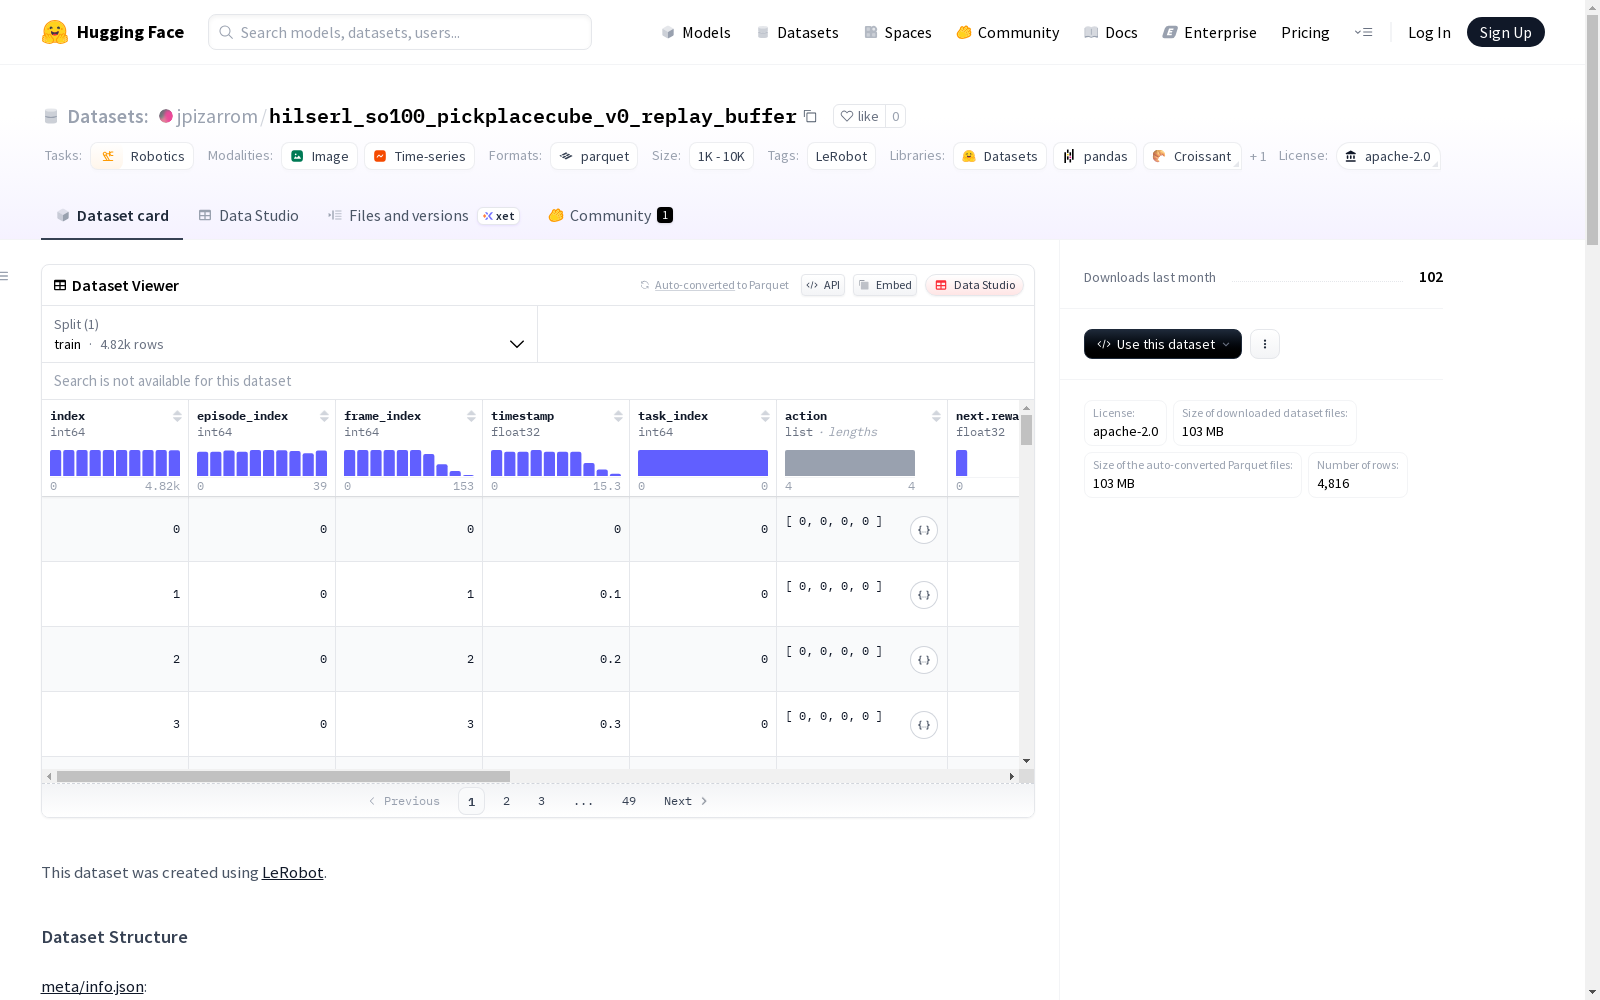Go to the Pricing page
Screen dimensions: 1600x1000
[x=1305, y=32]
